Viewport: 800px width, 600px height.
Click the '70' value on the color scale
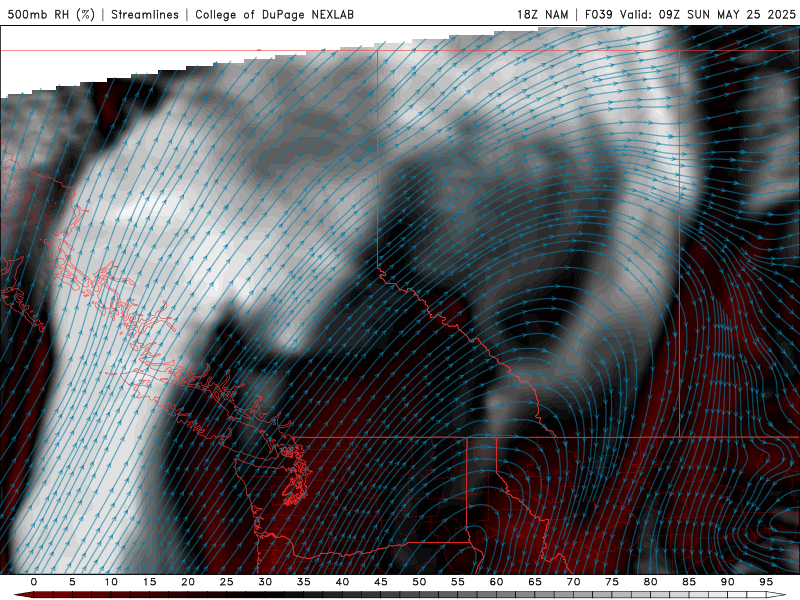573,582
